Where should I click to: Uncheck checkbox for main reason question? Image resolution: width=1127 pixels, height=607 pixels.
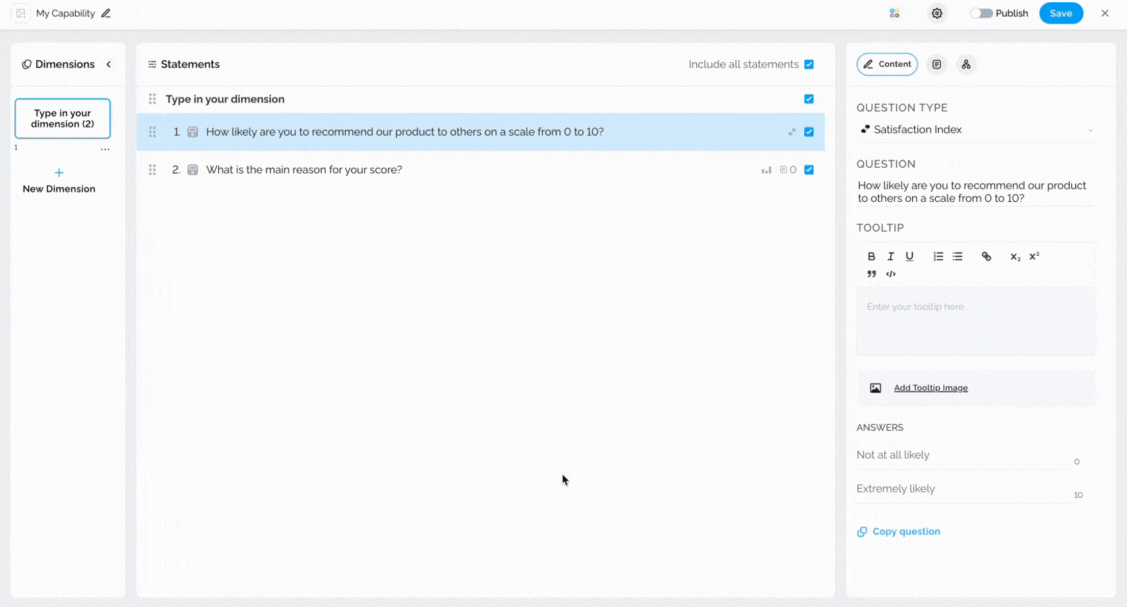pyautogui.click(x=809, y=170)
